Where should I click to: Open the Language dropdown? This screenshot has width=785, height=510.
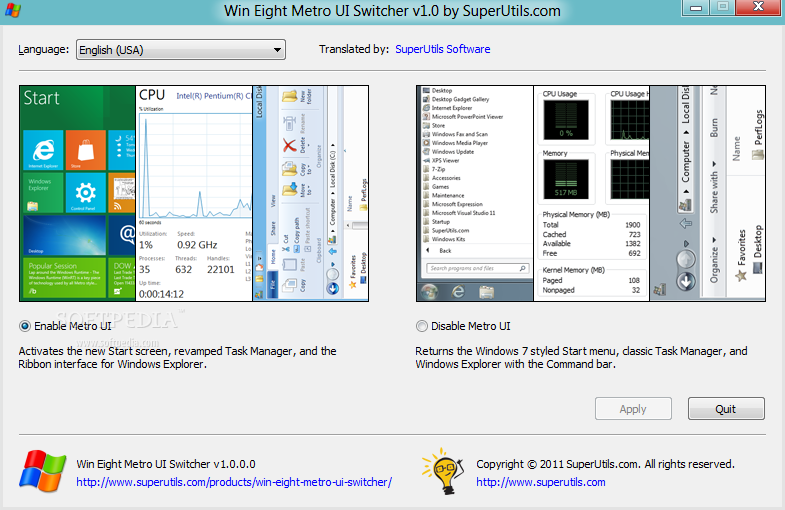[181, 50]
